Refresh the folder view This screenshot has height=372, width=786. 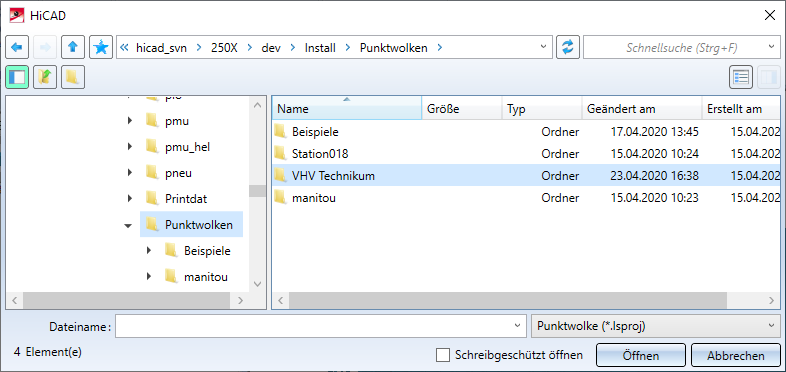click(568, 47)
